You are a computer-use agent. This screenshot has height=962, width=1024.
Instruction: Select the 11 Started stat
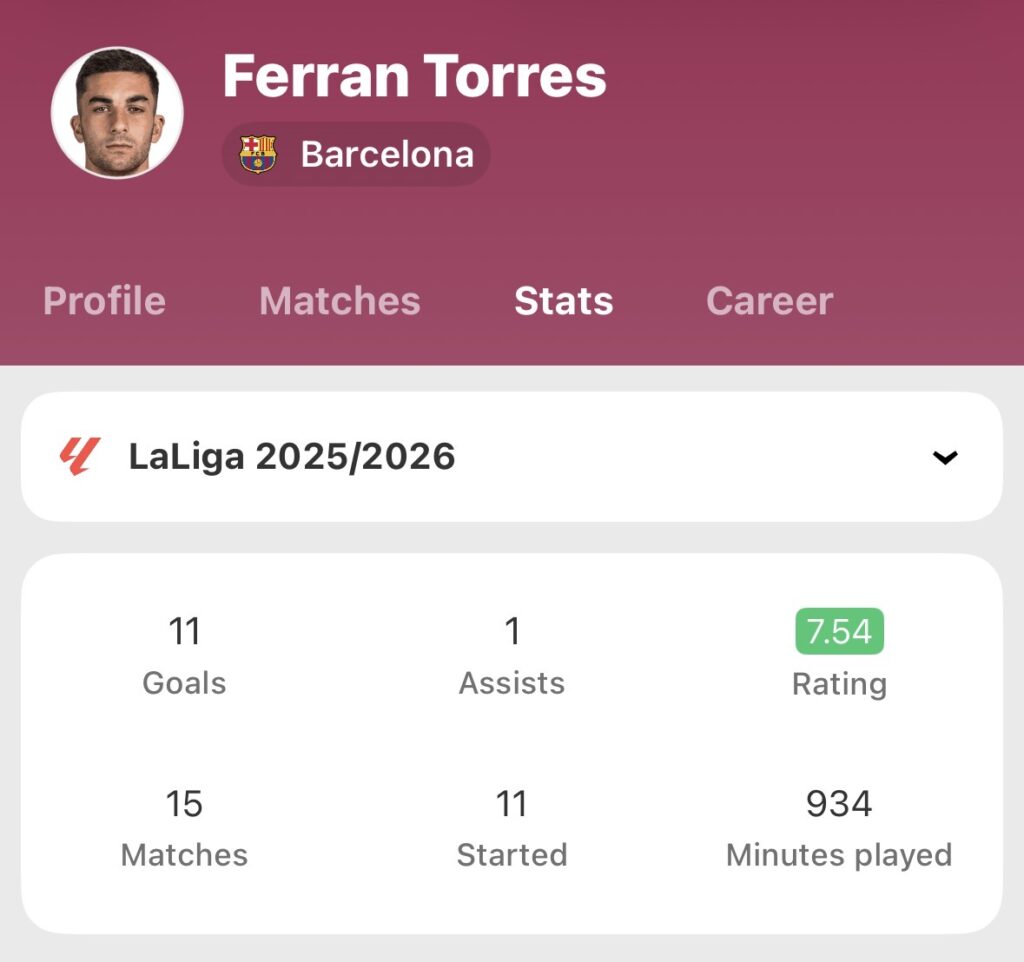coord(512,804)
